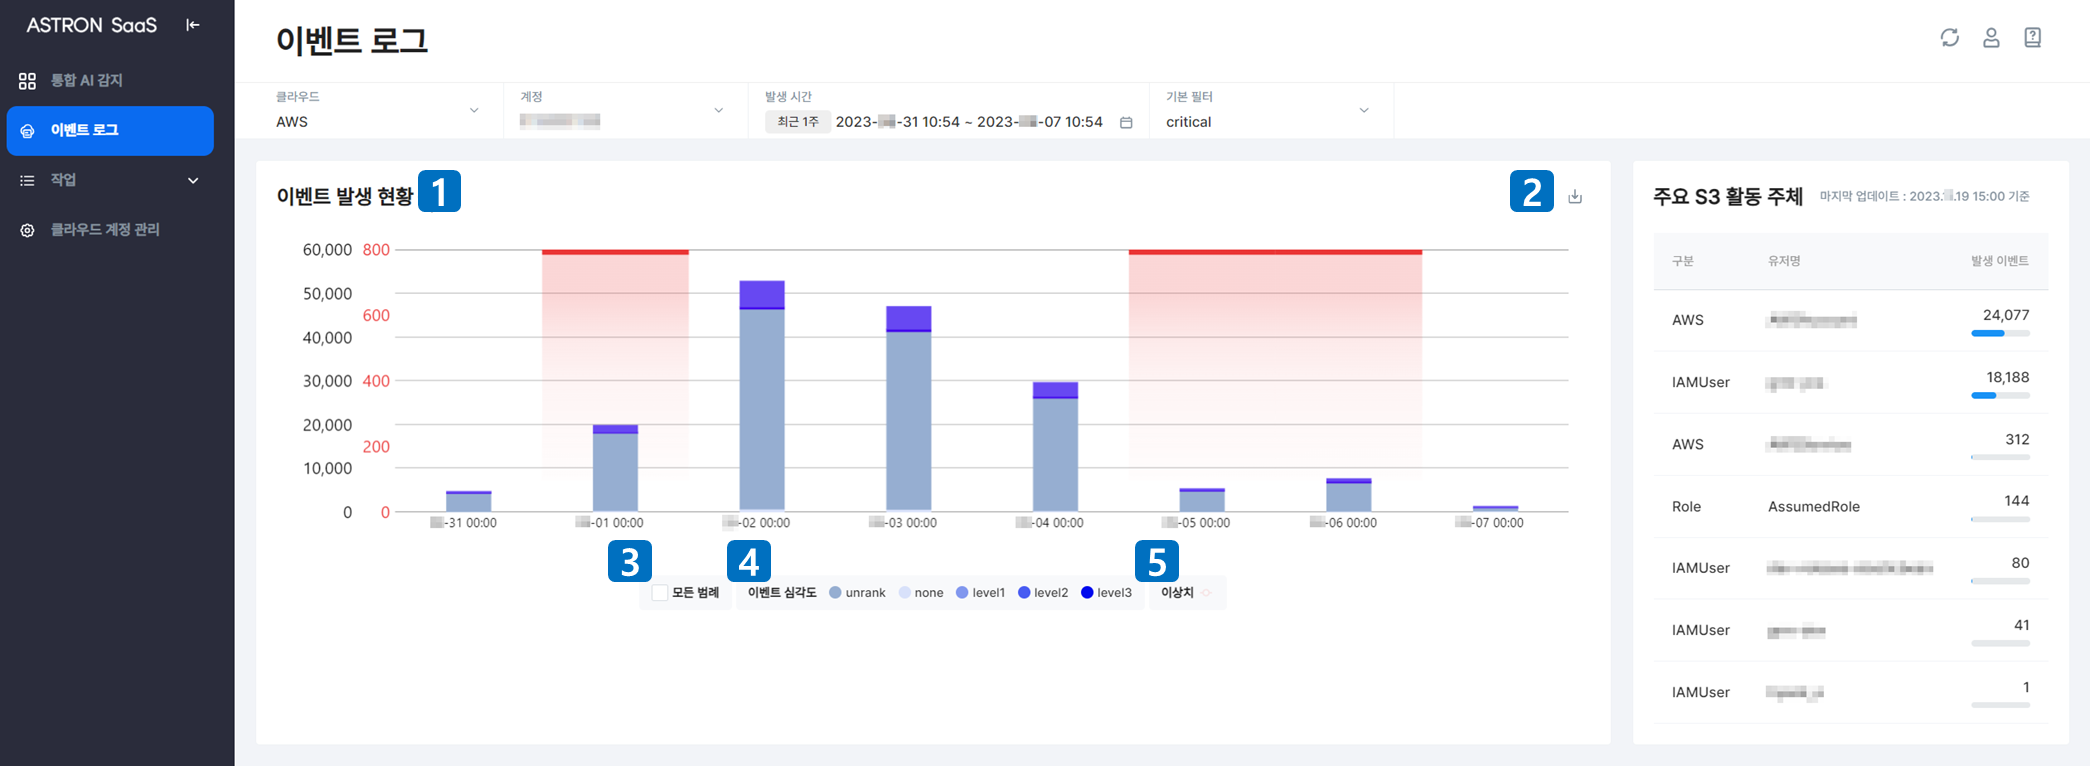Open the calendar date picker icon
Screen dimensions: 2090x766
(x=1126, y=122)
